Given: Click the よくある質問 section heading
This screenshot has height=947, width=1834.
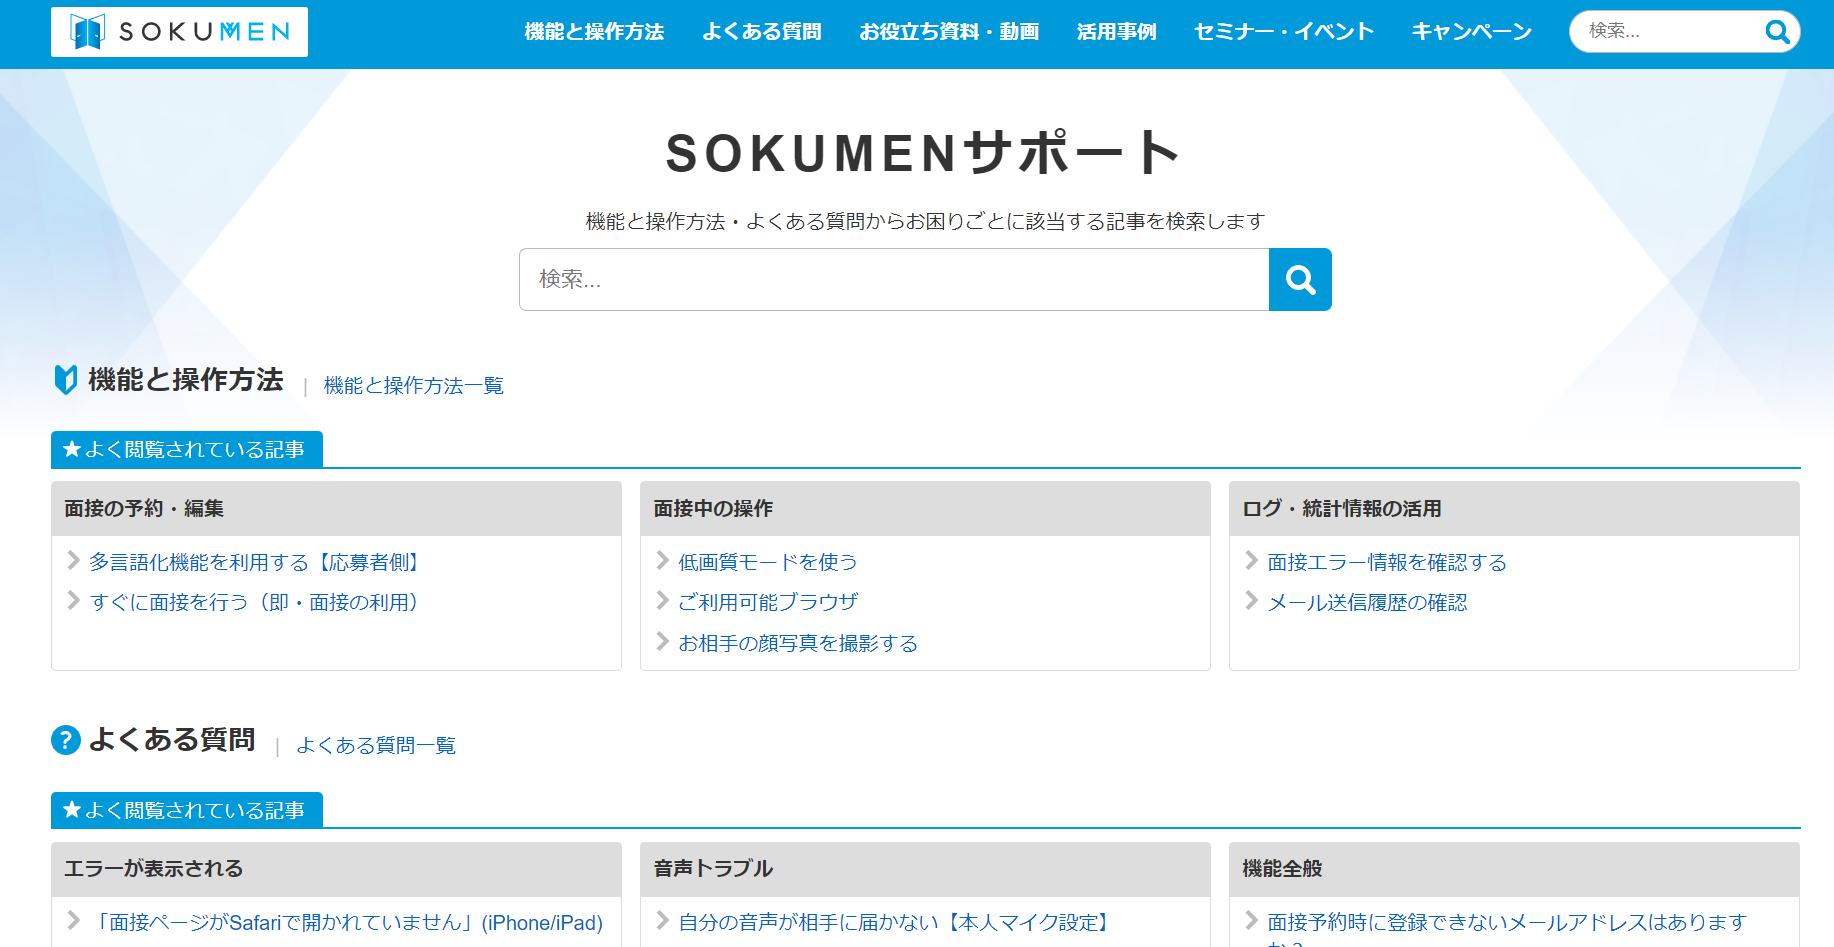Looking at the screenshot, I should point(172,740).
